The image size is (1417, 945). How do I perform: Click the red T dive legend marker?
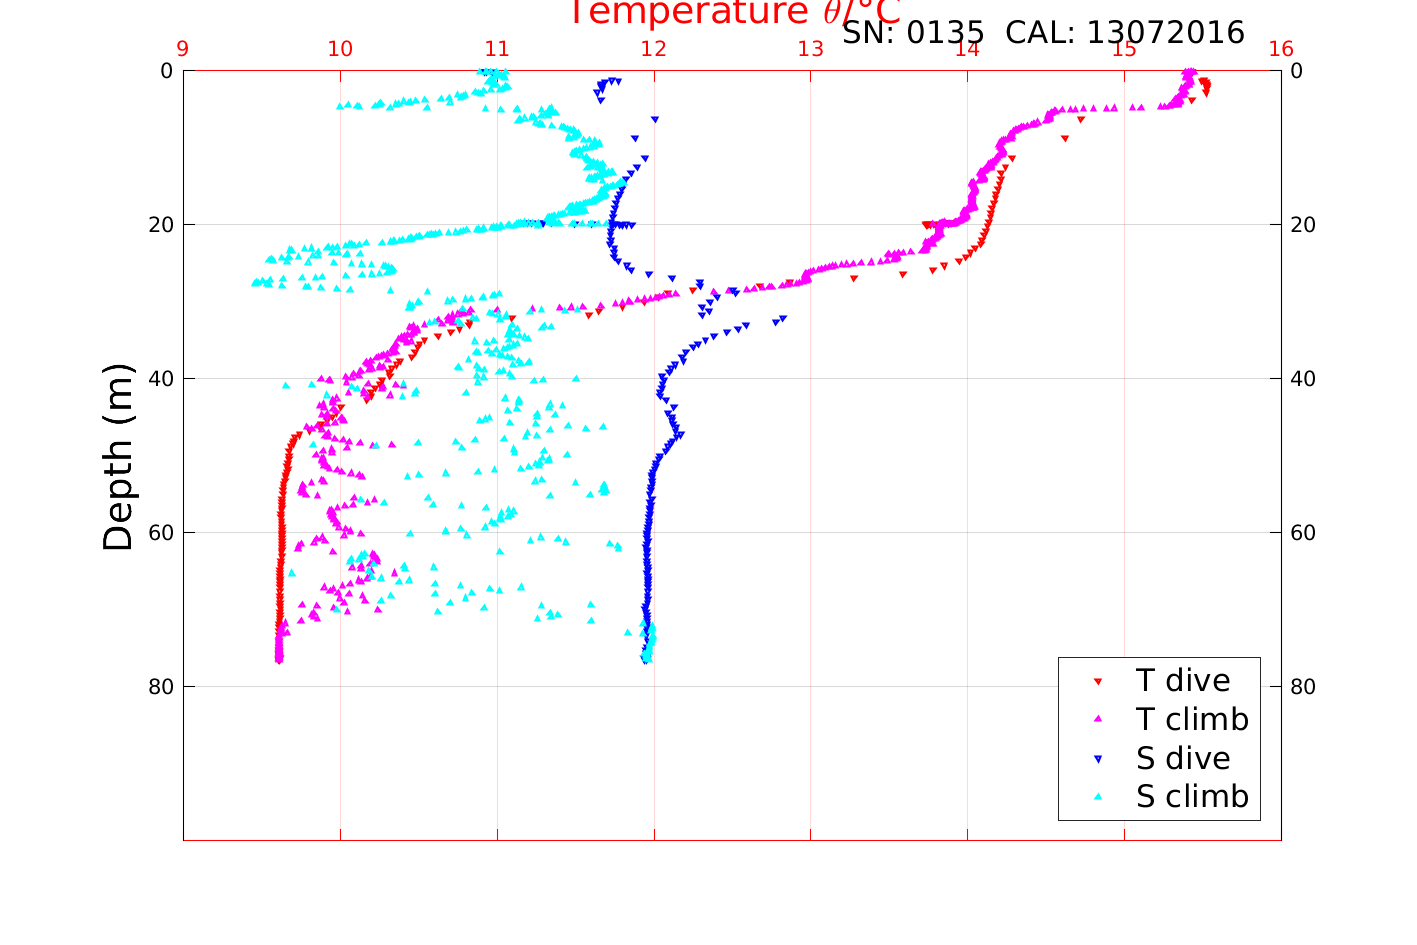pos(1098,681)
